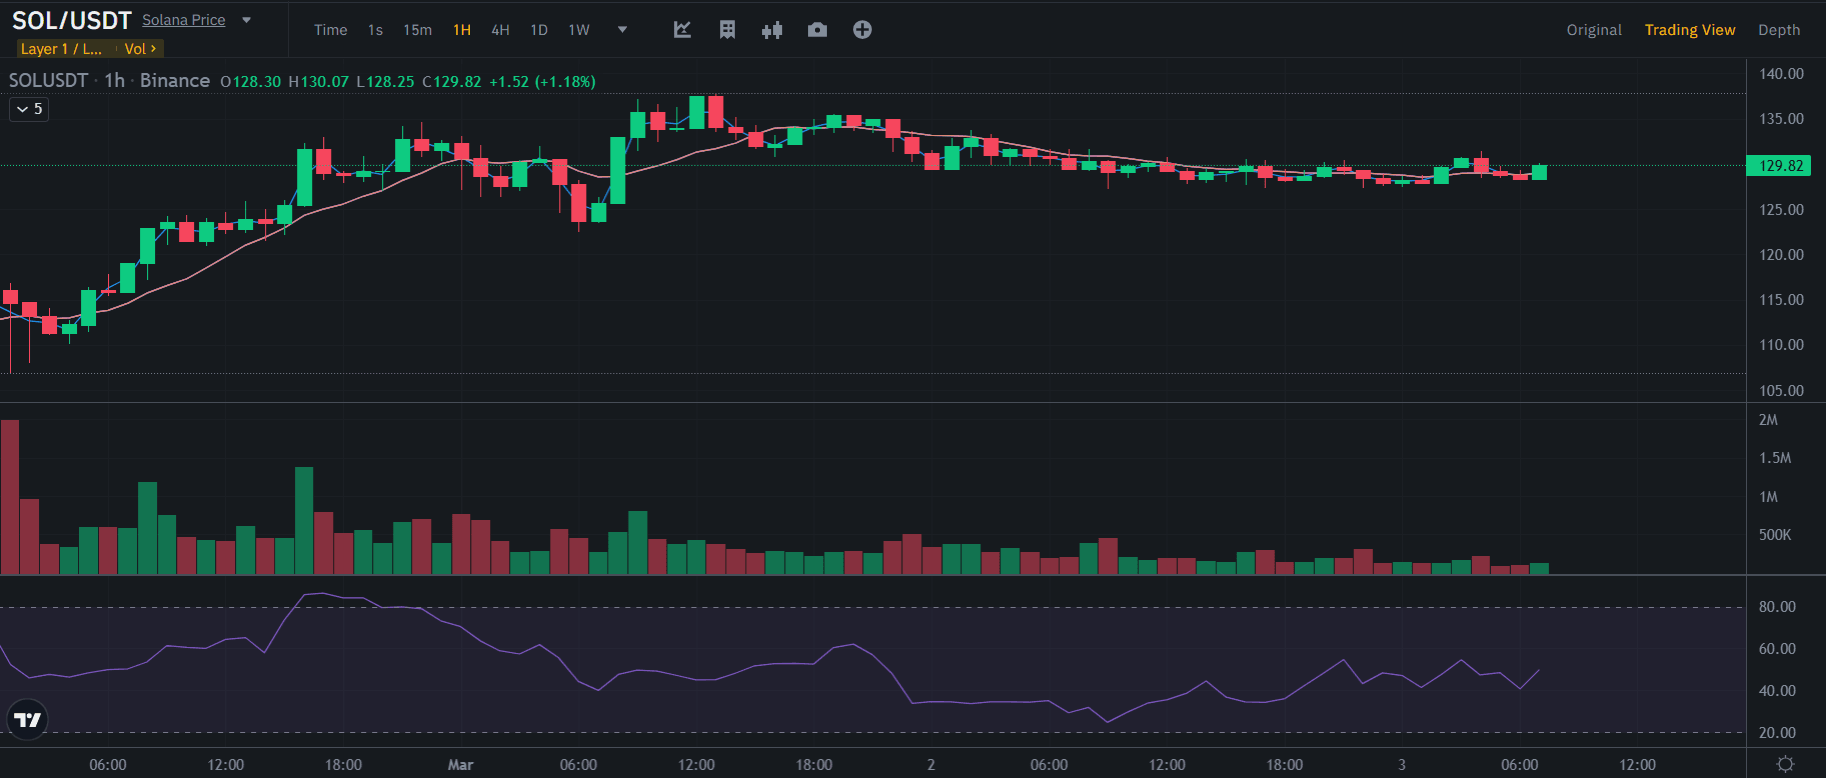
Task: Open the Vol tag arrow
Action: pyautogui.click(x=140, y=49)
